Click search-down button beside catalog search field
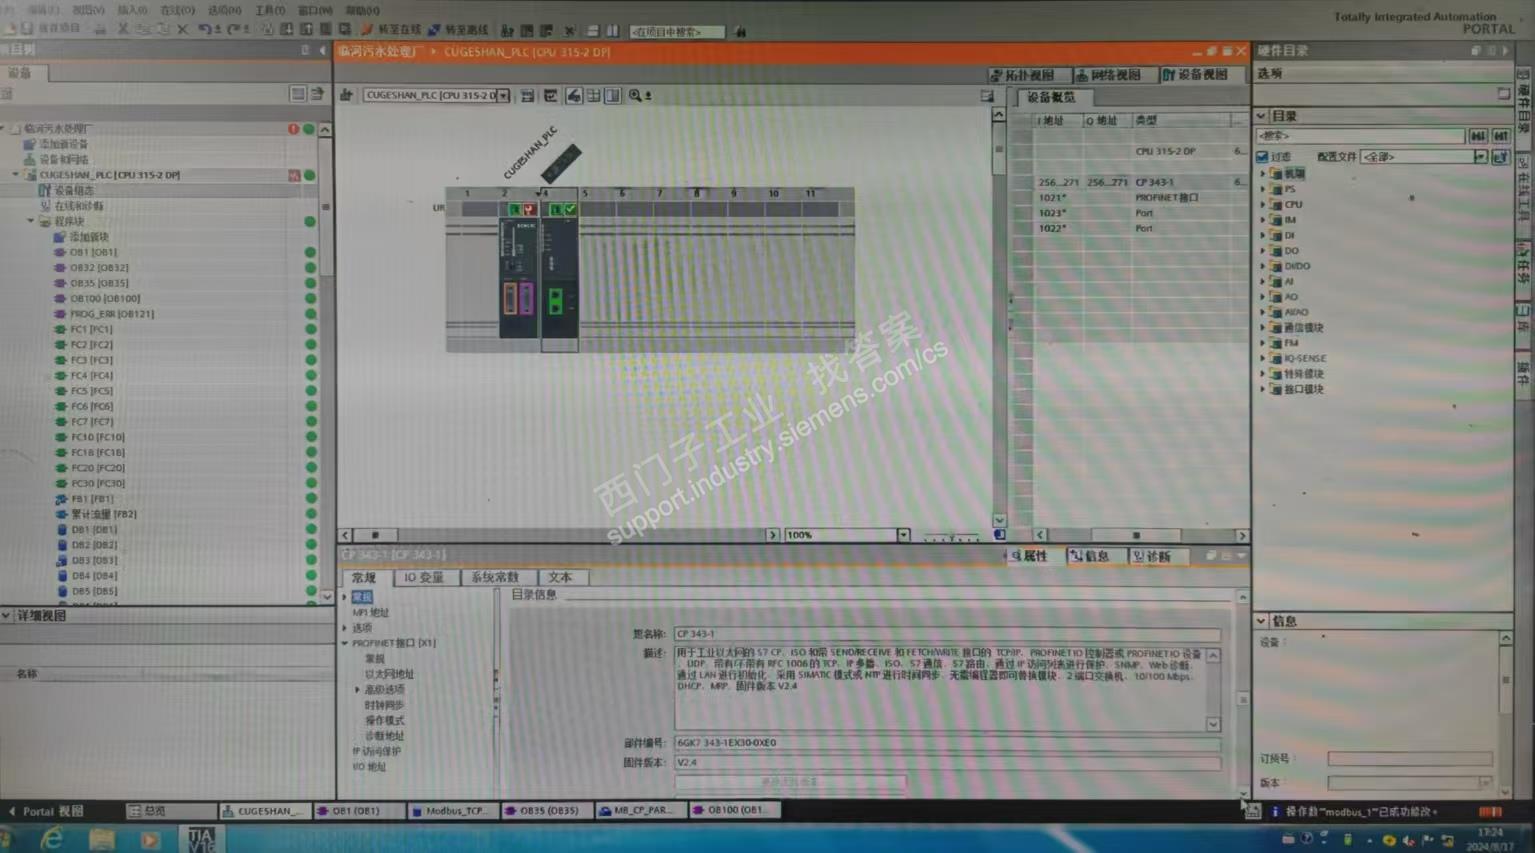Image resolution: width=1535 pixels, height=853 pixels. [x=1478, y=135]
